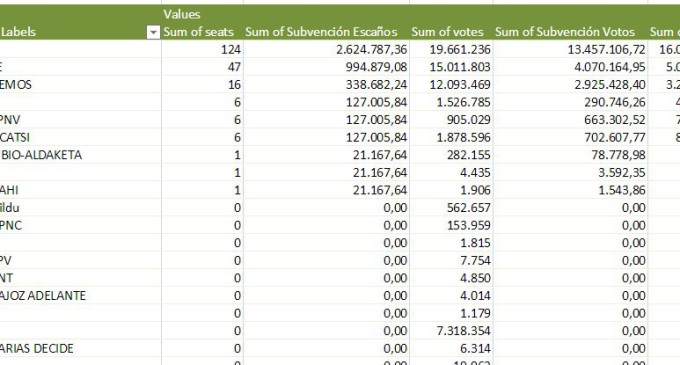The height and width of the screenshot is (365, 680).
Task: Select the BIO-ALDAKETA row label
Action: point(41,155)
